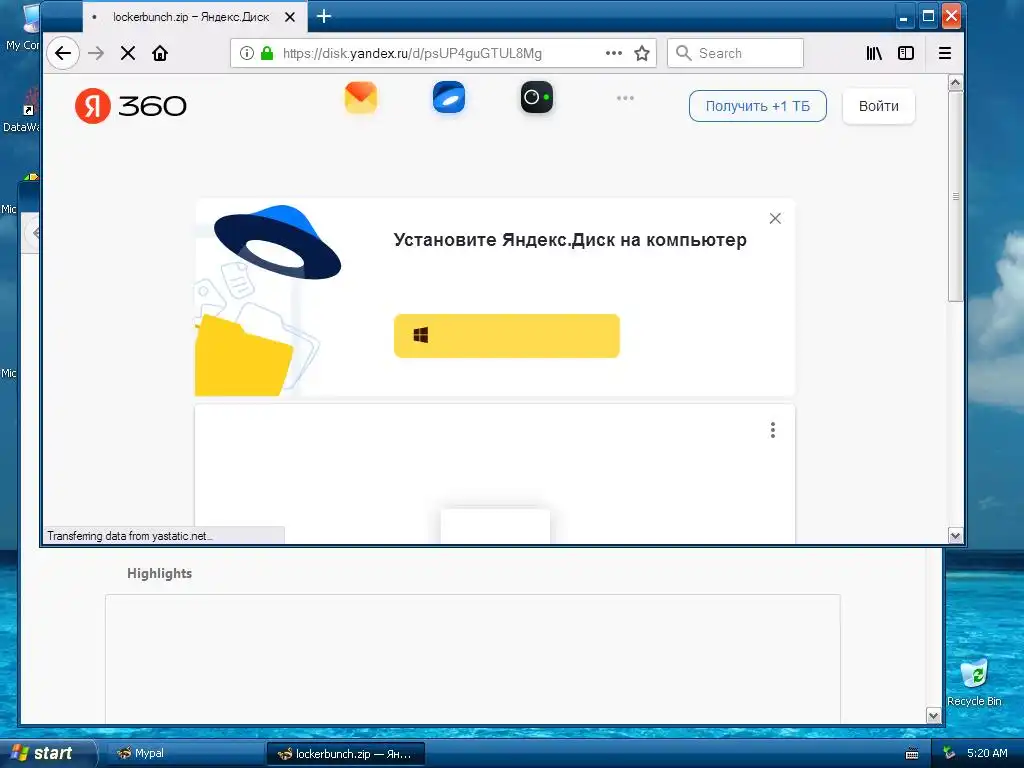Click the install Yandex.Disk heading text
1024x768 pixels.
(570, 240)
